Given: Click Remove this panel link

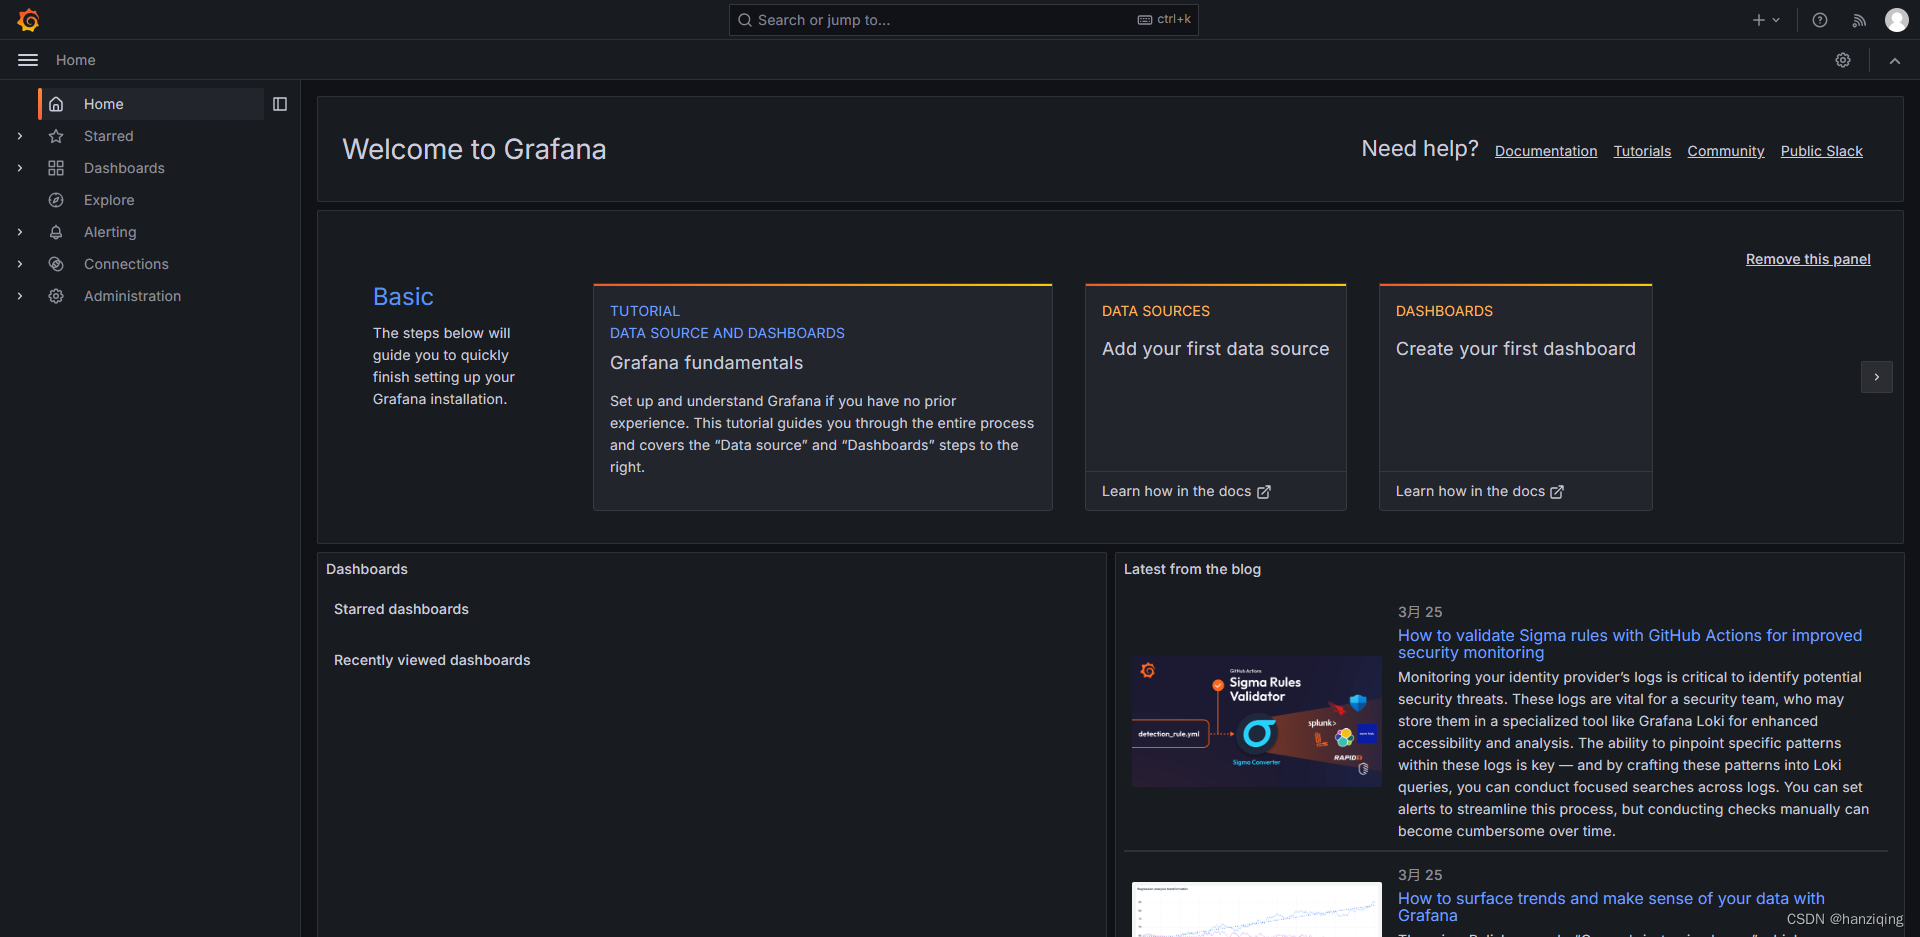Looking at the screenshot, I should point(1808,259).
